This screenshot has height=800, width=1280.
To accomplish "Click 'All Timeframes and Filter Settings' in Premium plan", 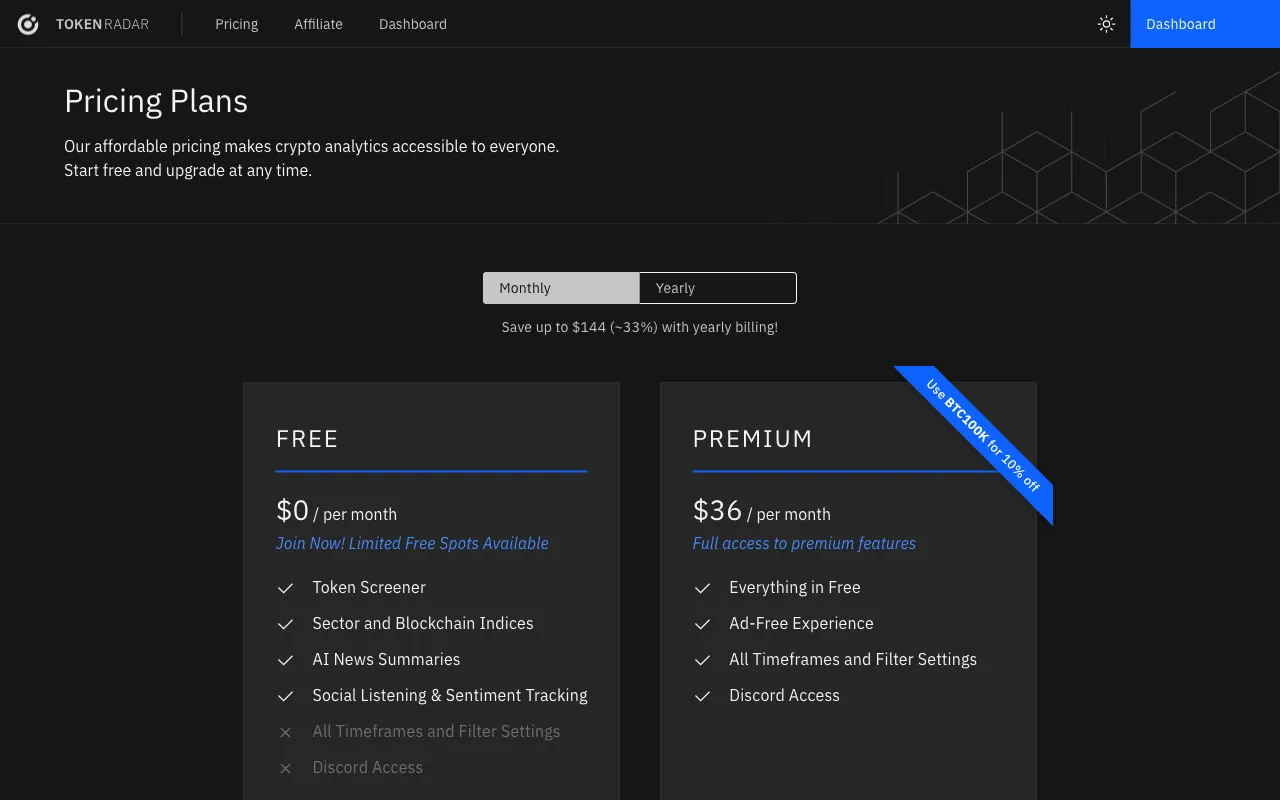I will point(853,659).
